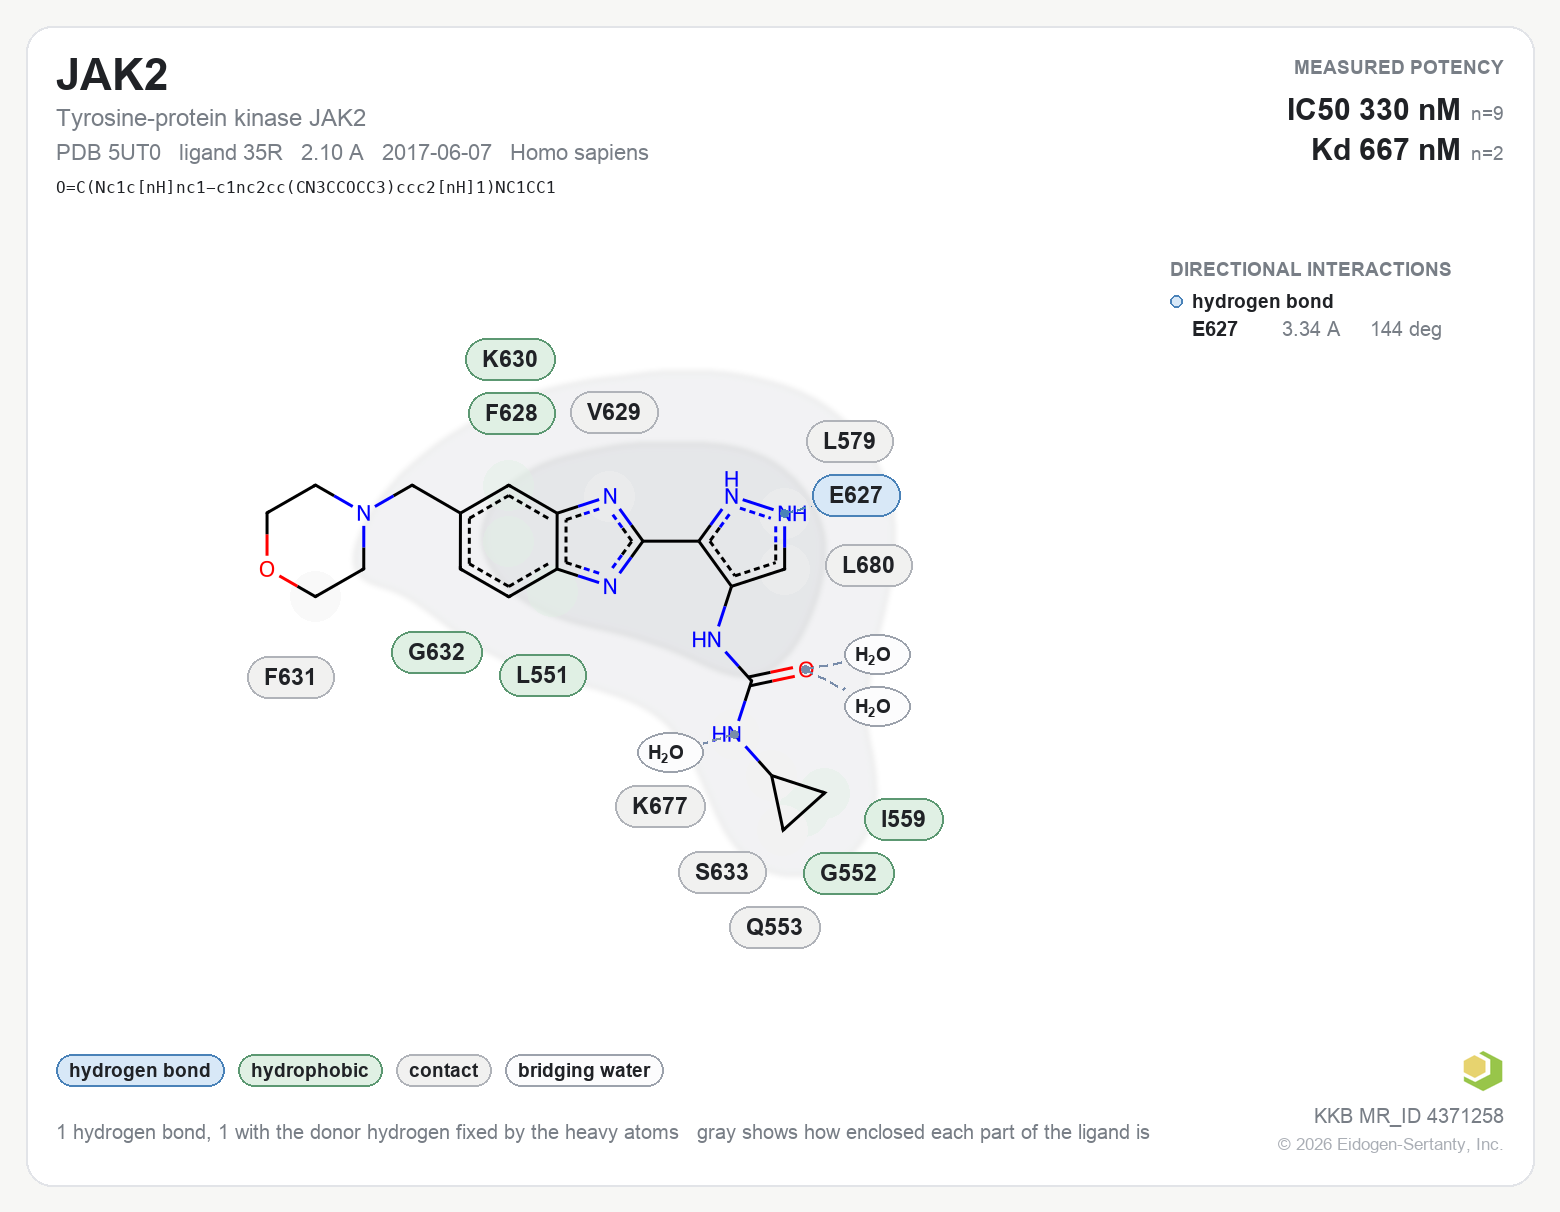Click the cyclopropyl triangle in the ligand
Viewport: 1560px width, 1212px height.
(797, 801)
